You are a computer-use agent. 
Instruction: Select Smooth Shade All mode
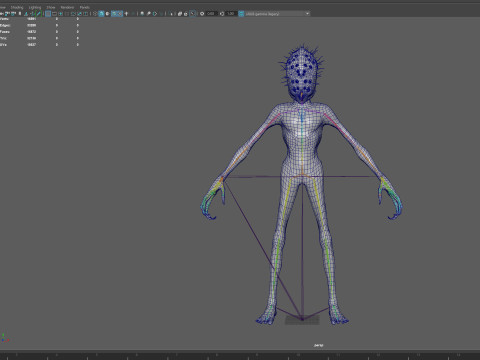click(101, 14)
